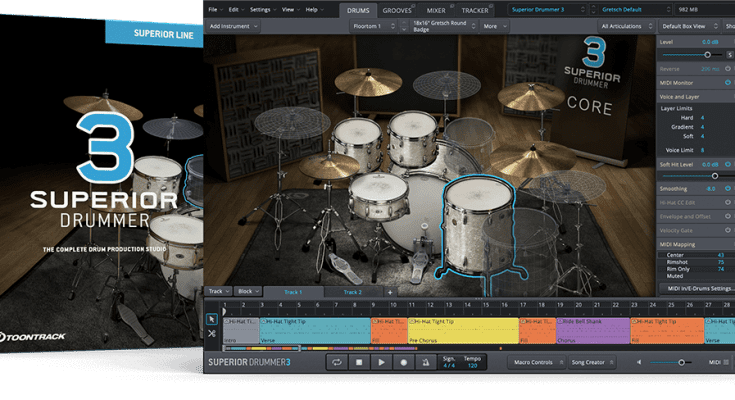This screenshot has height=400, width=735.
Task: Toggle Soft Hit Level on or off
Action: [728, 164]
